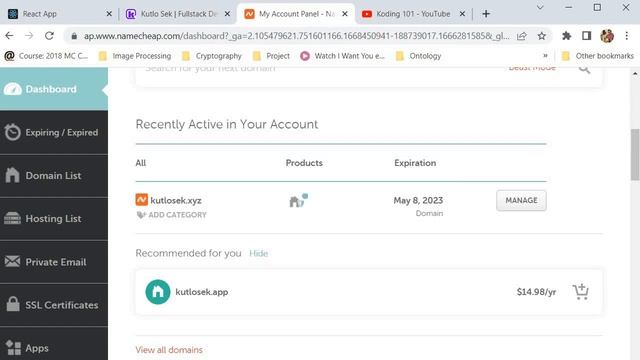Open the Extensions puzzle icon

[567, 36]
